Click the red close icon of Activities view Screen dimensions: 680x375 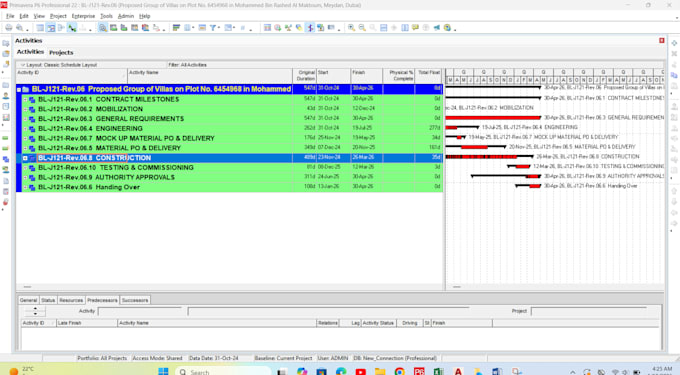pyautogui.click(x=662, y=40)
